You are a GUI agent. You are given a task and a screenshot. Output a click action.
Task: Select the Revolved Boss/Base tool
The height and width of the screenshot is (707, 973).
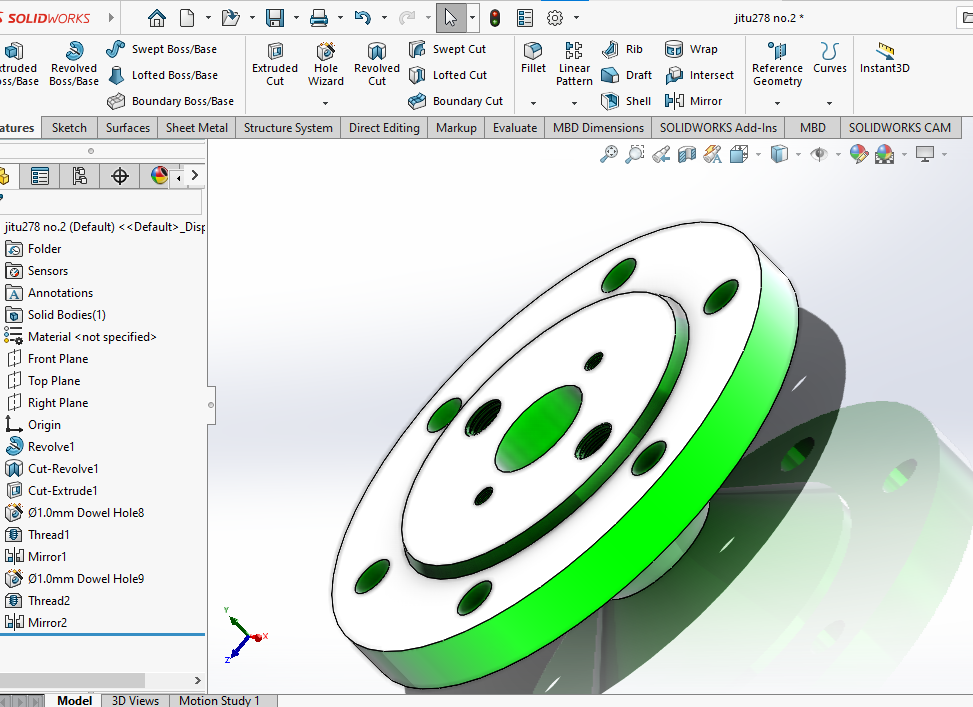74,64
